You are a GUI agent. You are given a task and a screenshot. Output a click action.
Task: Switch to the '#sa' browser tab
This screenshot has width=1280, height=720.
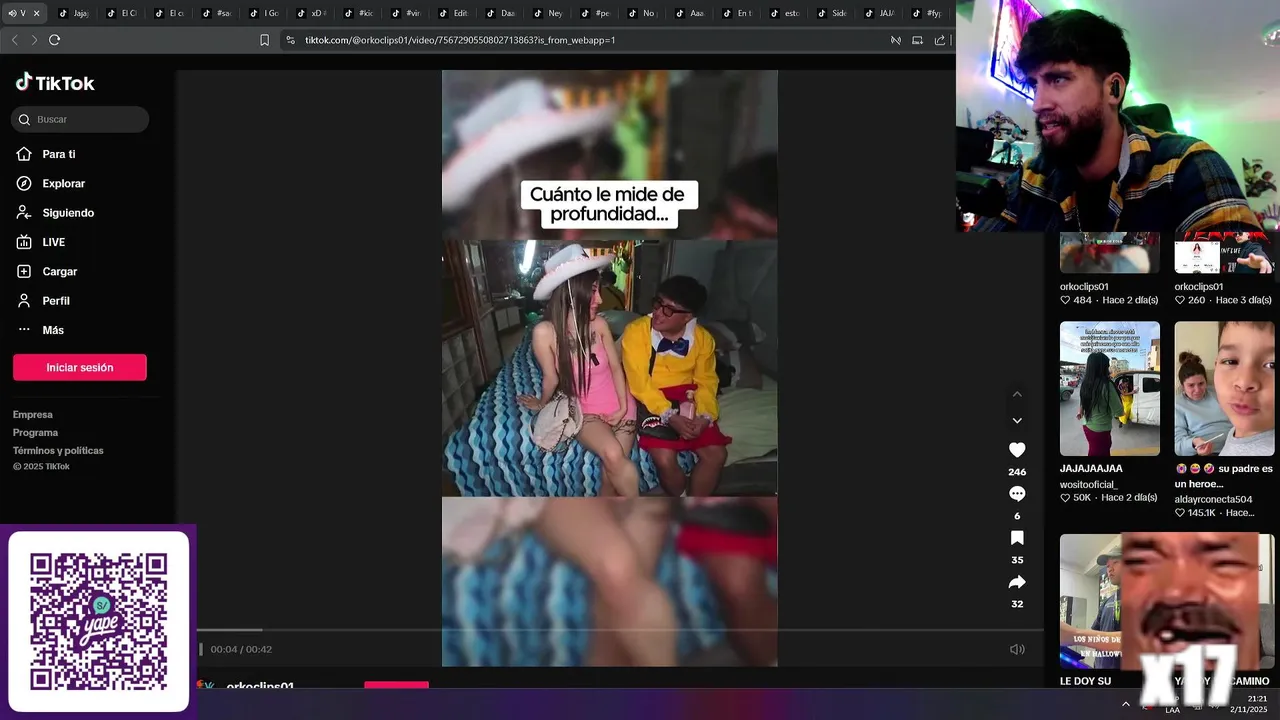[217, 13]
